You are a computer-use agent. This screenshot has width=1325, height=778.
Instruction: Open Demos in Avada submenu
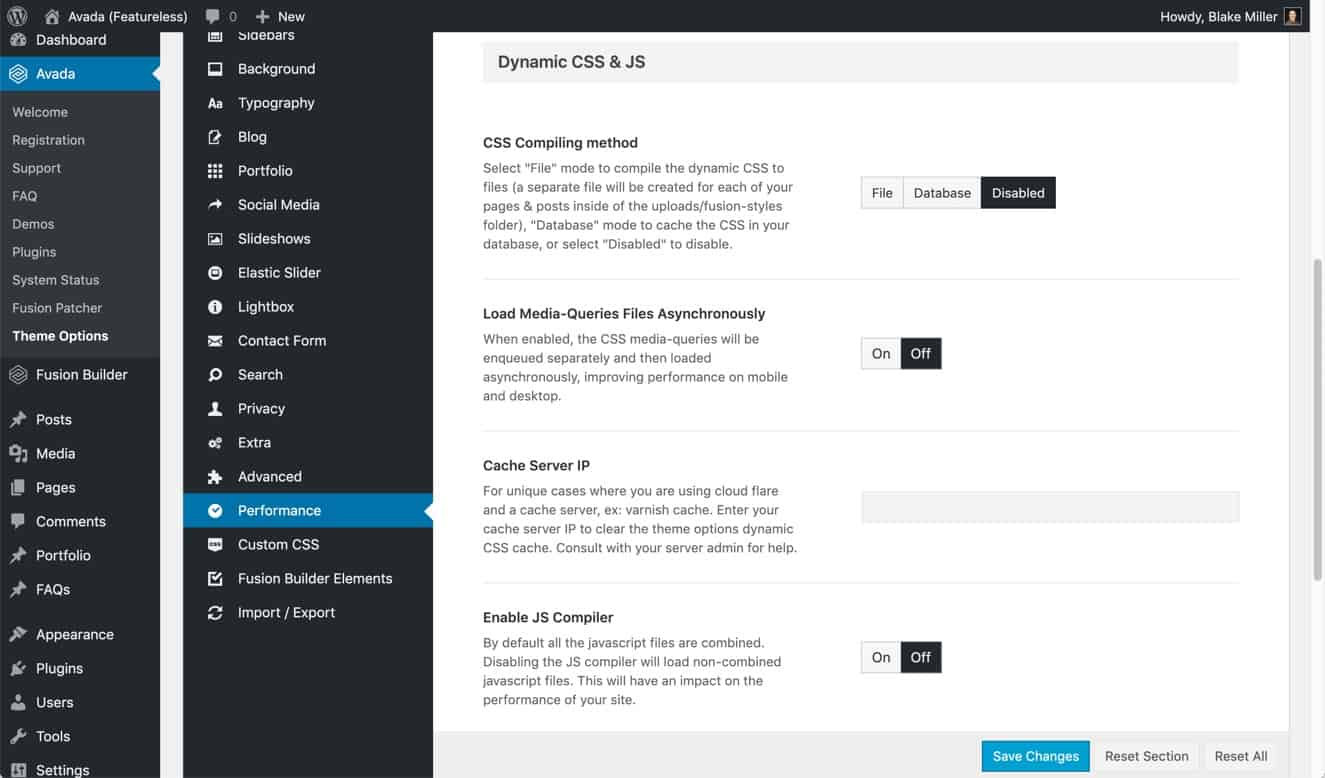coord(33,224)
